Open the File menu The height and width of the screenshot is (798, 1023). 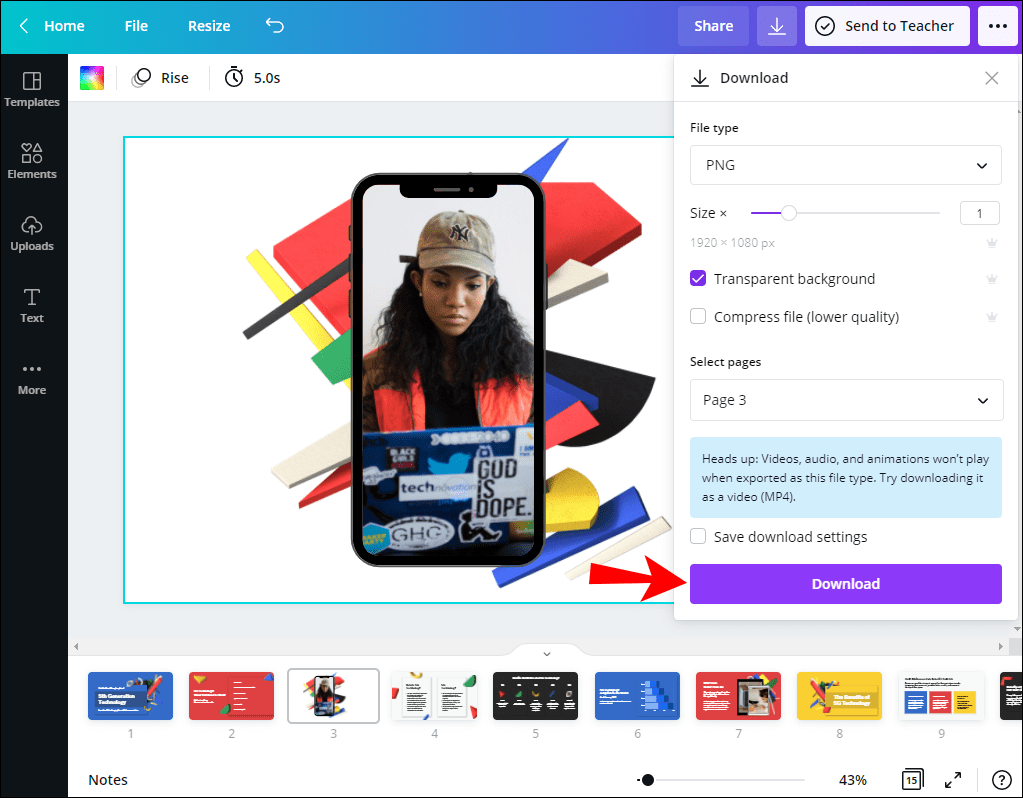coord(135,26)
